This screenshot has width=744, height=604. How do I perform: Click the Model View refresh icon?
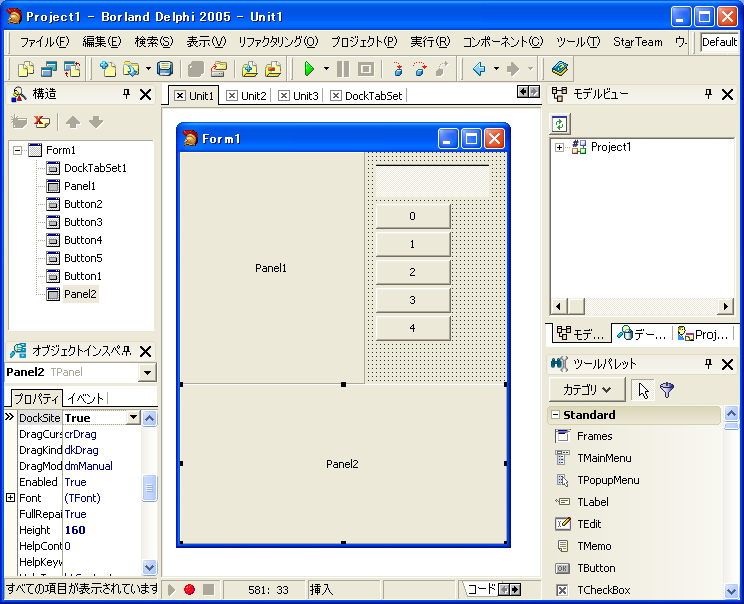[560, 124]
